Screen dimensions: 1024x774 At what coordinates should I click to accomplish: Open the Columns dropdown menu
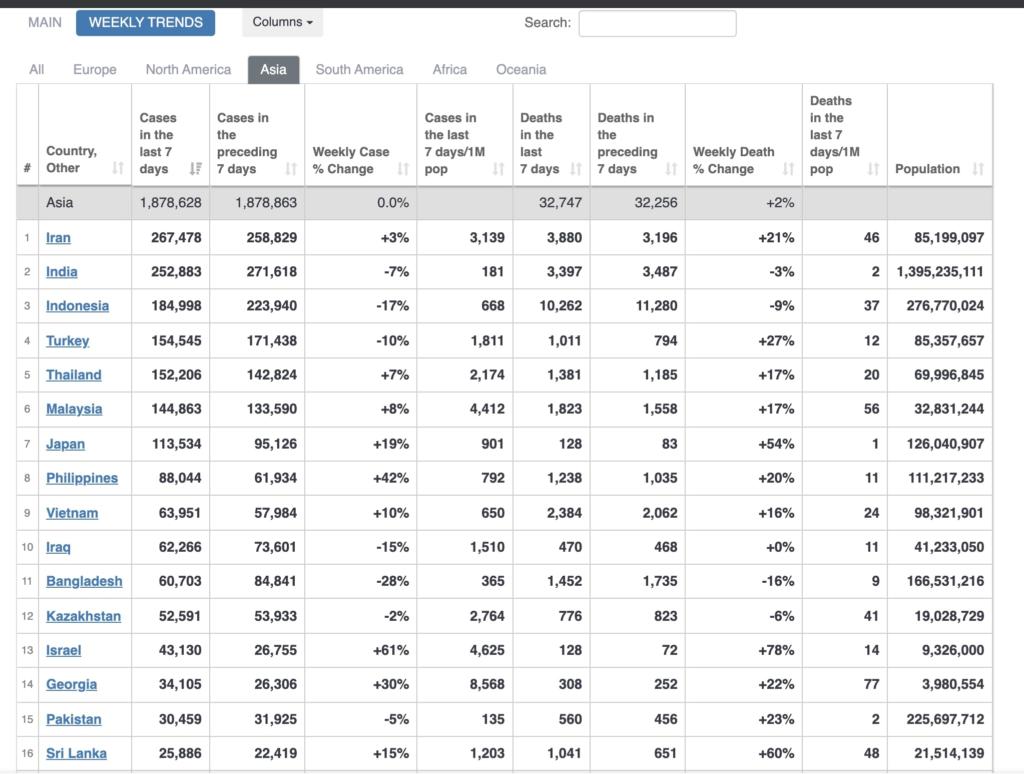(x=282, y=22)
